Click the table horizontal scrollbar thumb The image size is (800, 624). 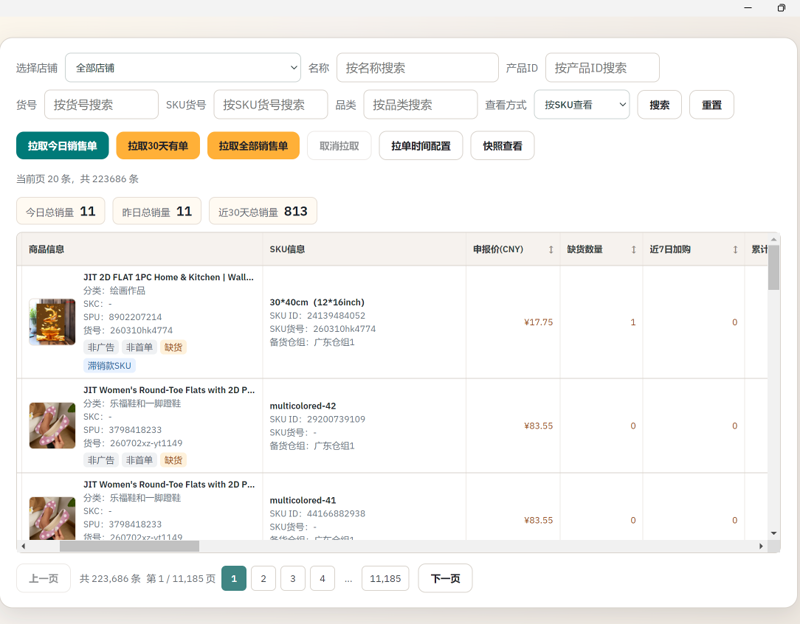click(130, 546)
